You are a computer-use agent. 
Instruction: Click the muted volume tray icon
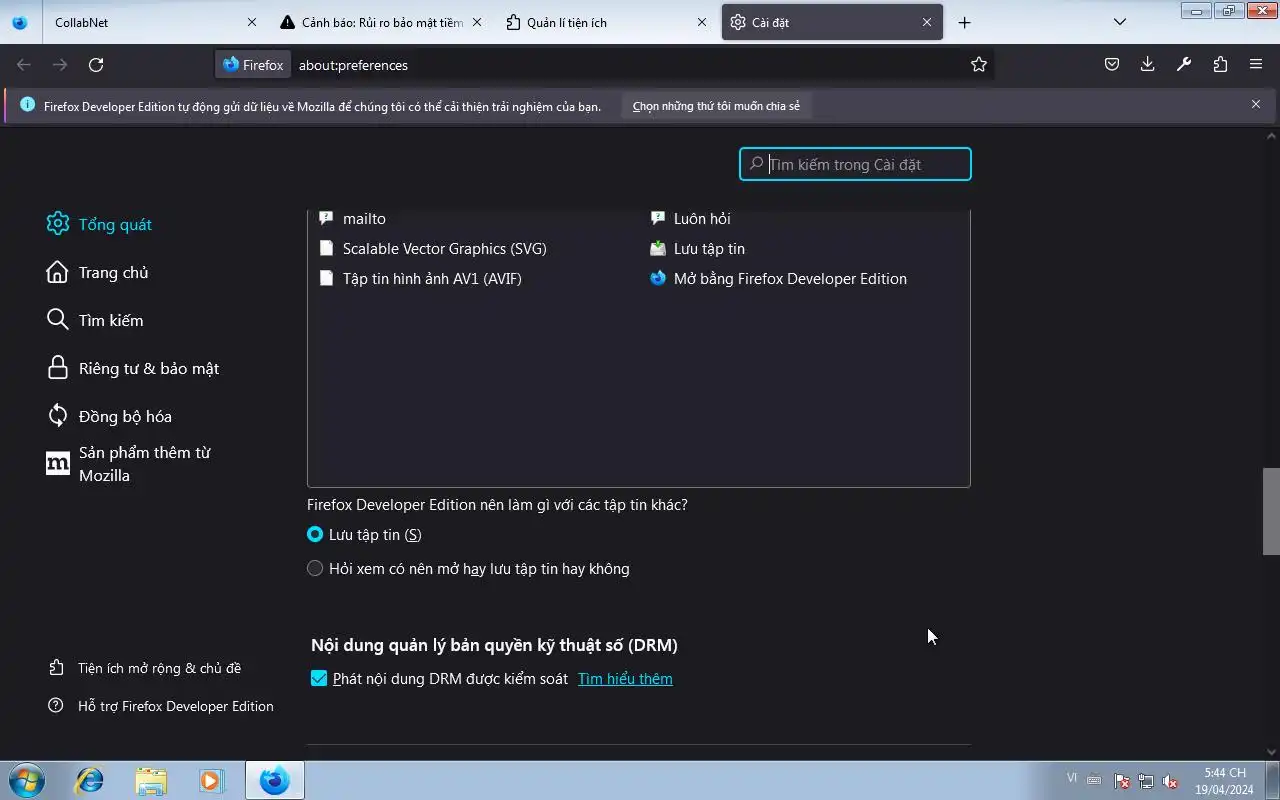[x=1170, y=782]
